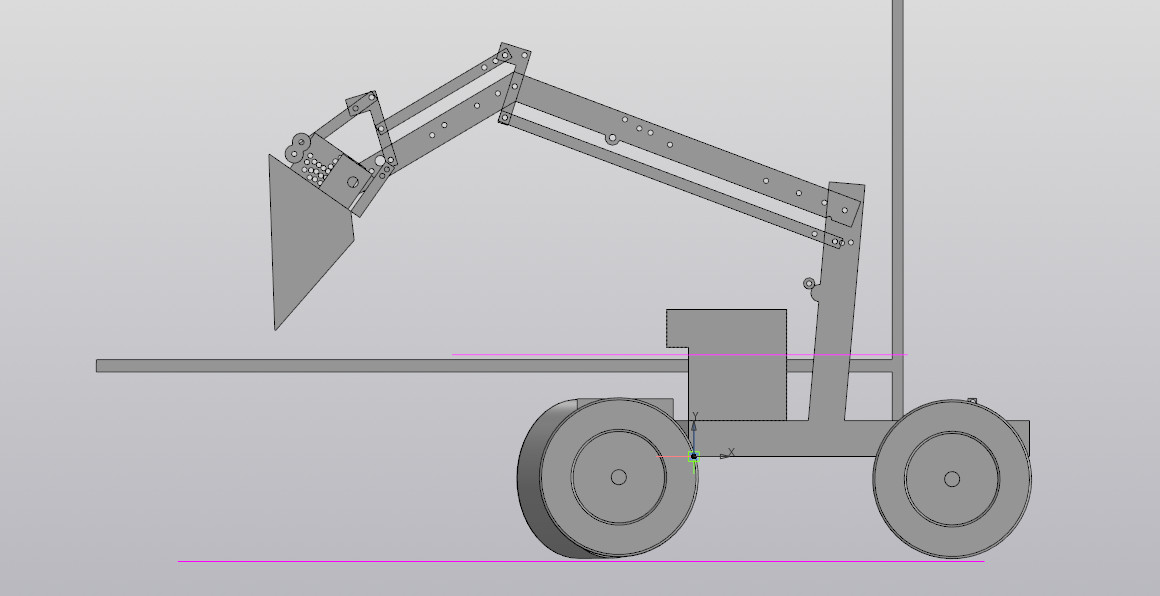This screenshot has width=1160, height=596.
Task: Select the elbow joint plate at boom top
Action: [x=513, y=85]
